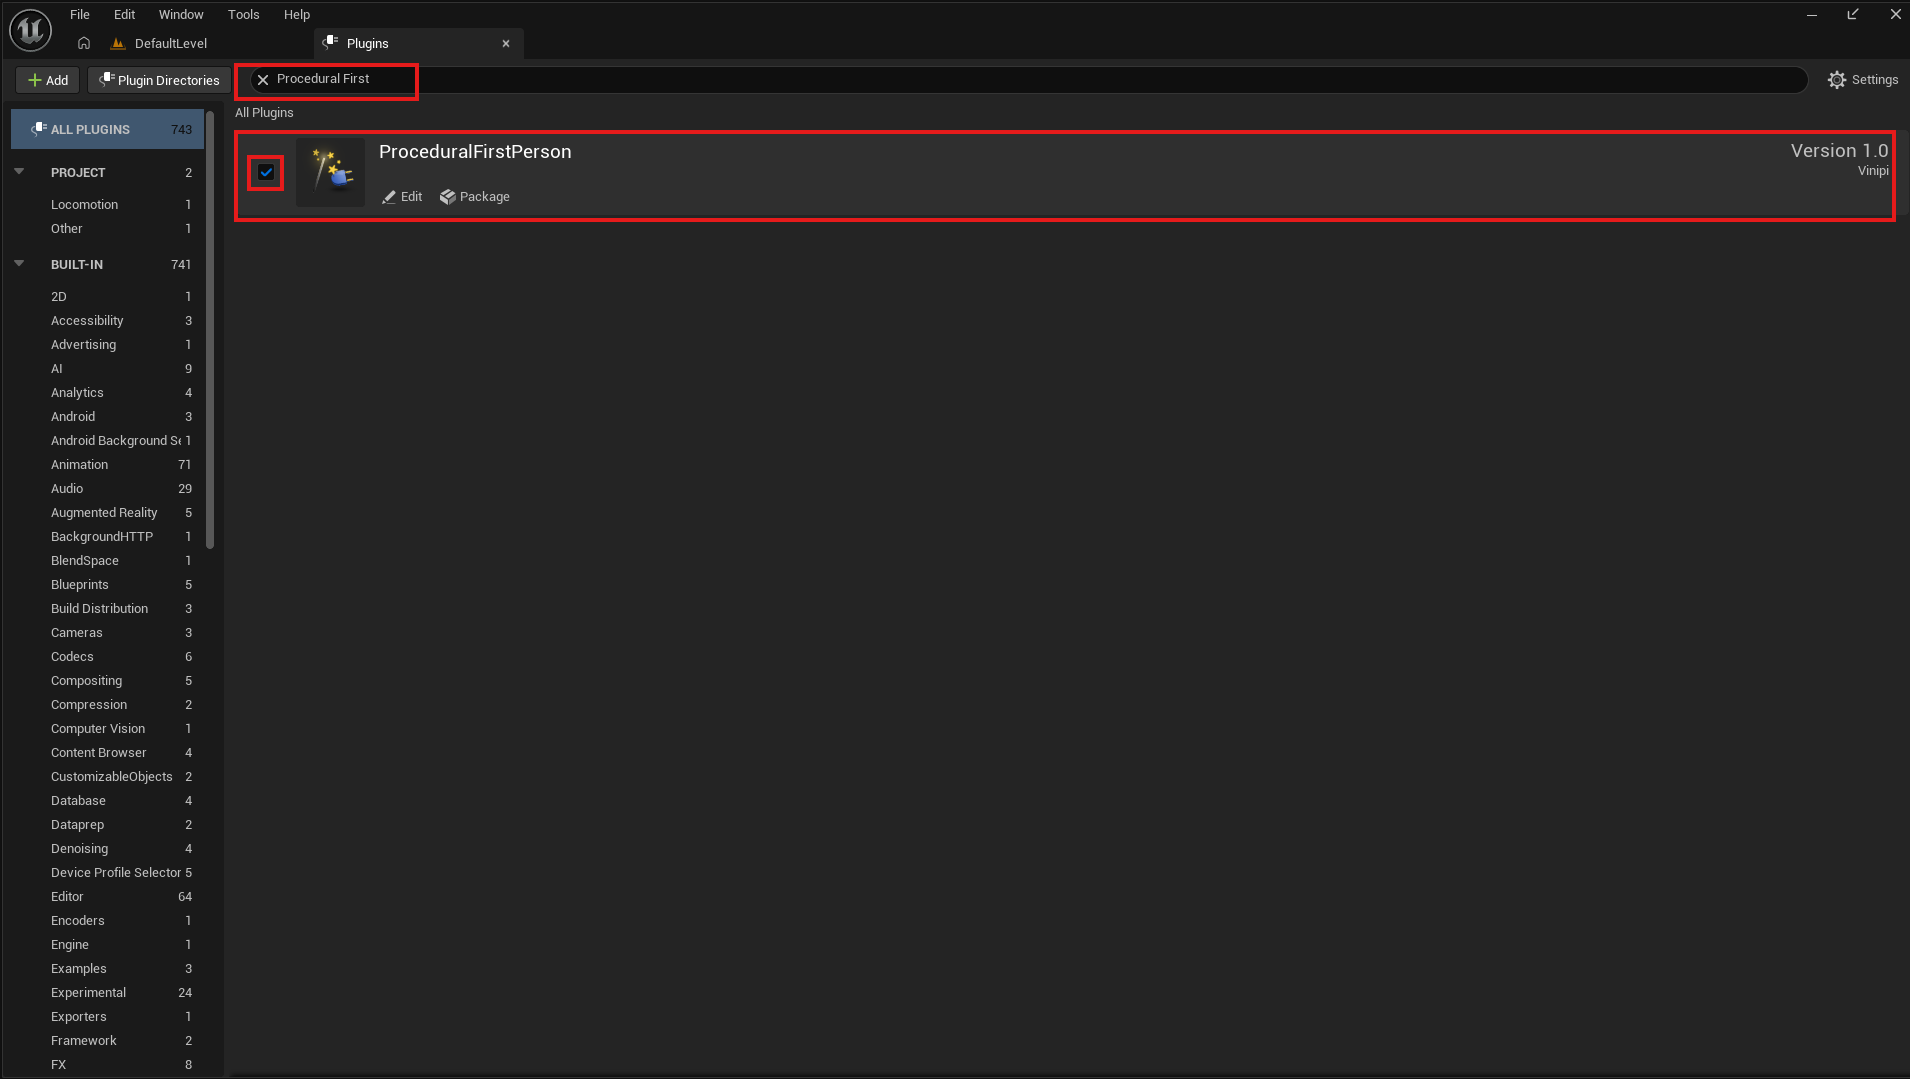Clear search with the X icon
1910x1079 pixels.
(x=263, y=79)
